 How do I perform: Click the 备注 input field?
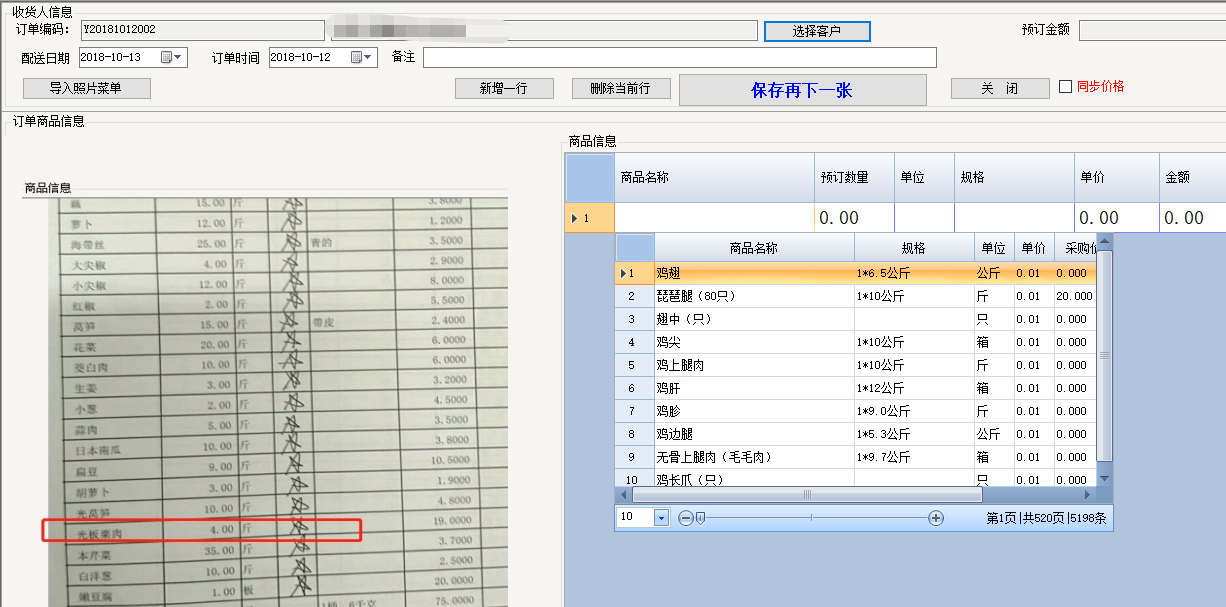tap(679, 57)
